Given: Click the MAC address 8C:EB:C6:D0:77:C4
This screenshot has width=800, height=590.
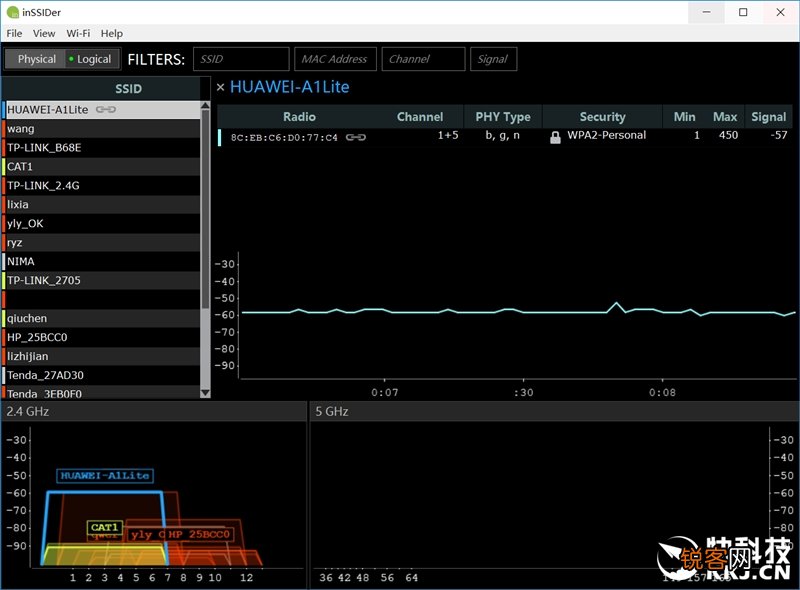Looking at the screenshot, I should (284, 137).
